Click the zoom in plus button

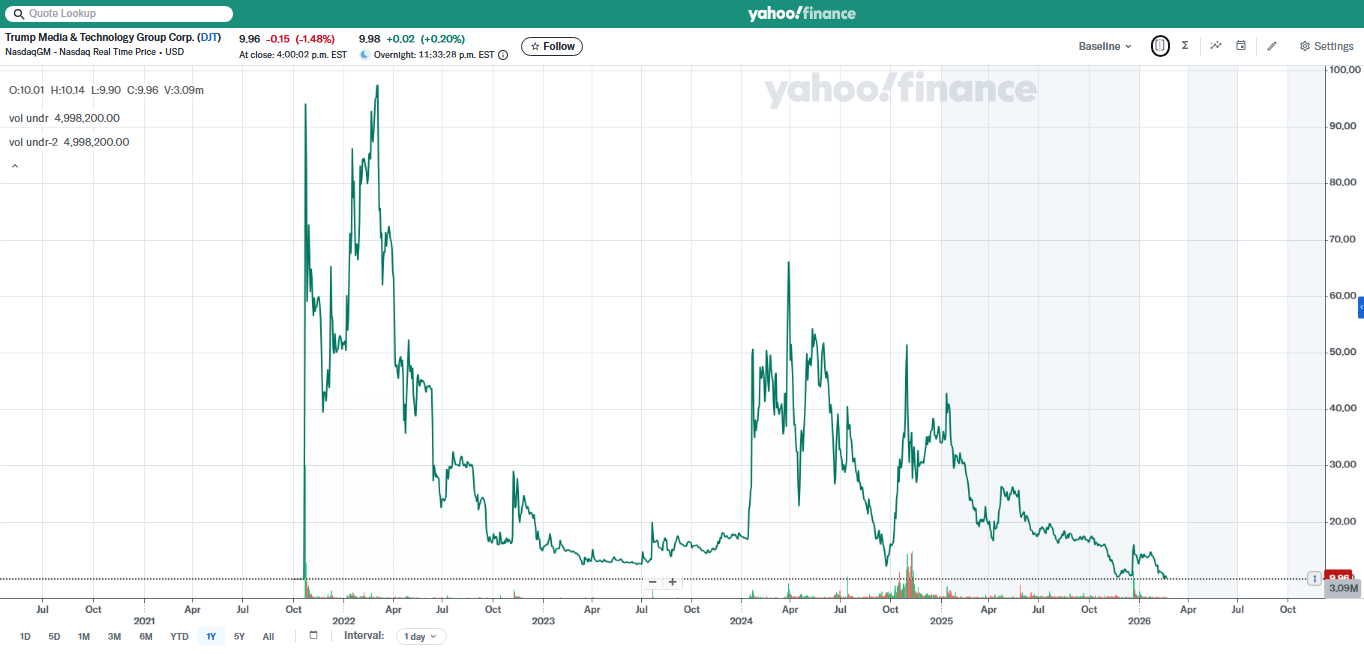[x=673, y=582]
